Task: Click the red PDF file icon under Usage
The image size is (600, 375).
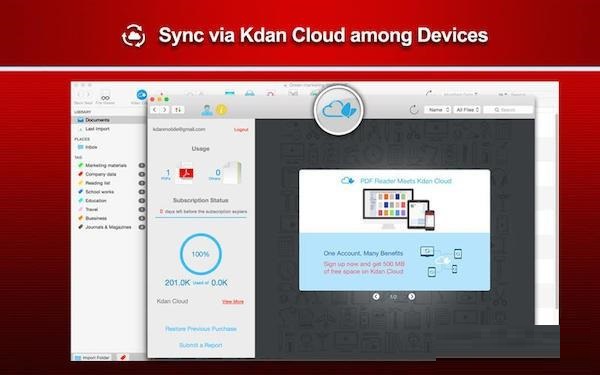Action: click(x=186, y=173)
